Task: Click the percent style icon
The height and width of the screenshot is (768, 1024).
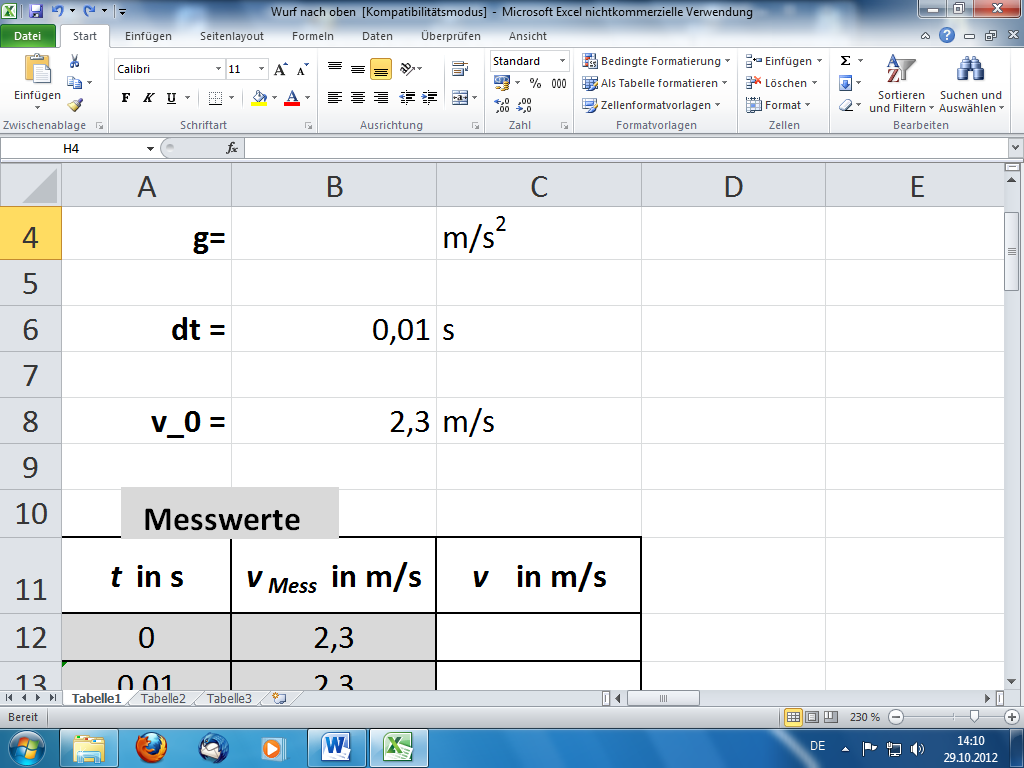Action: (536, 83)
